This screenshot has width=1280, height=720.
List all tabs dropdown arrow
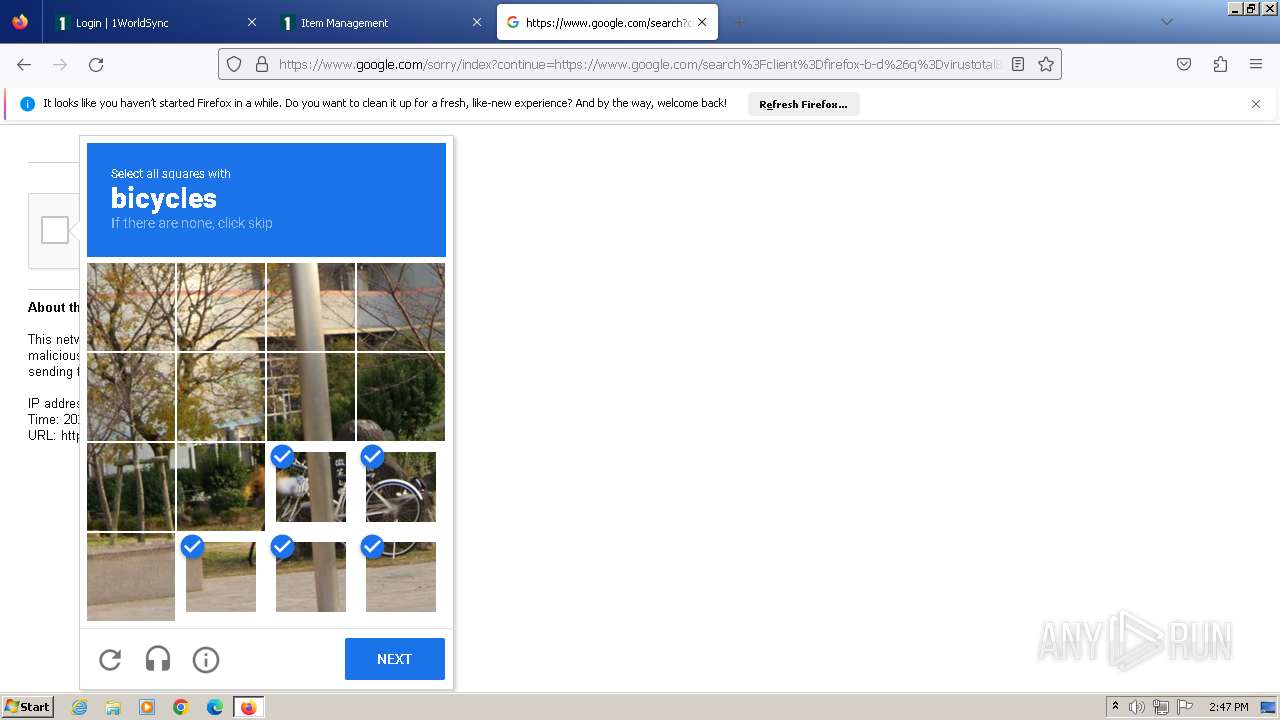1166,22
